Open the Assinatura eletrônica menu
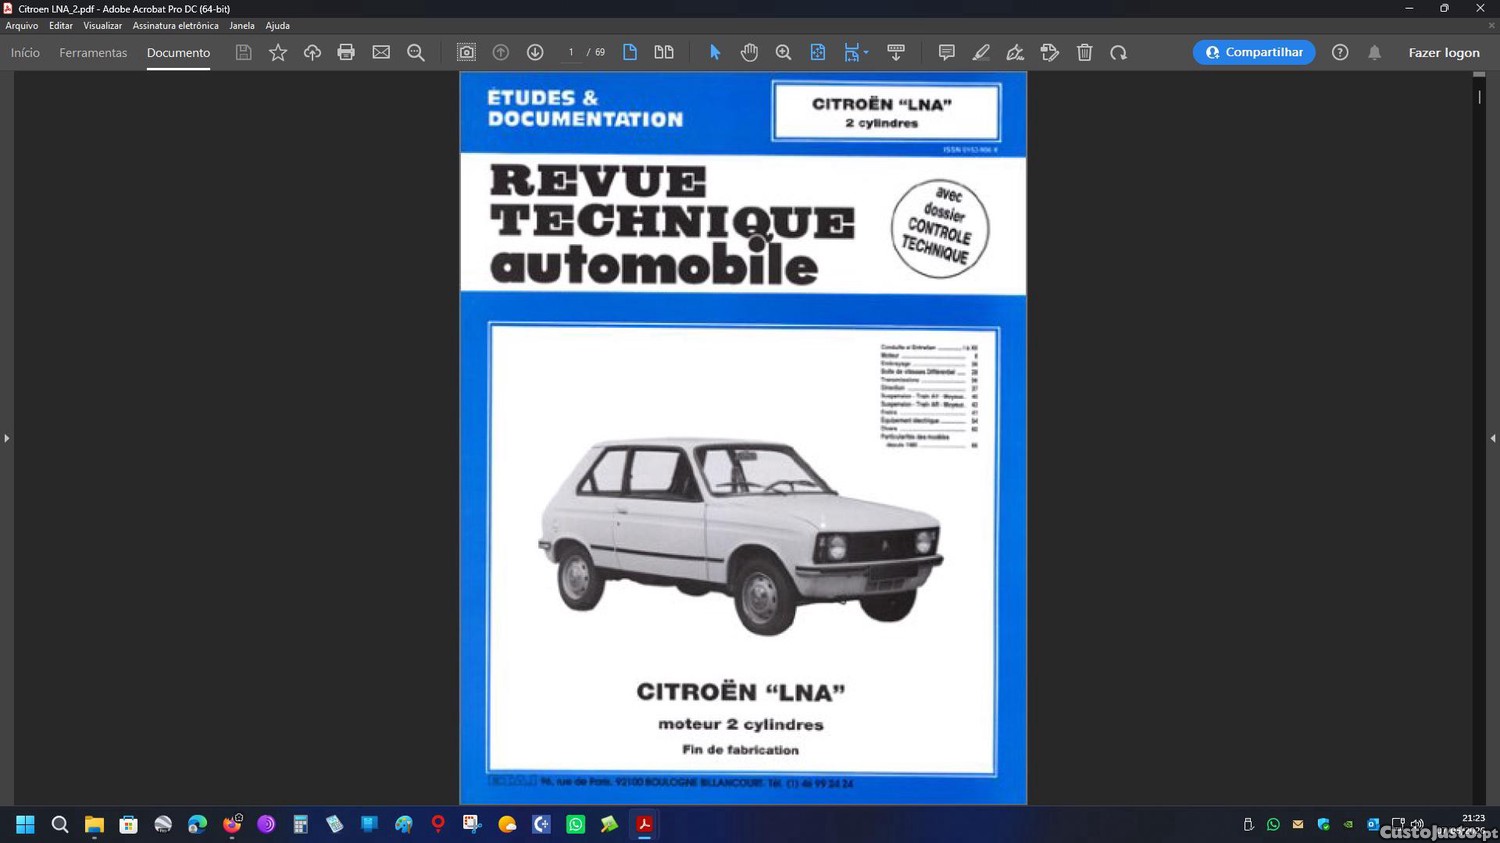Screen dimensions: 1500x843 coord(175,26)
